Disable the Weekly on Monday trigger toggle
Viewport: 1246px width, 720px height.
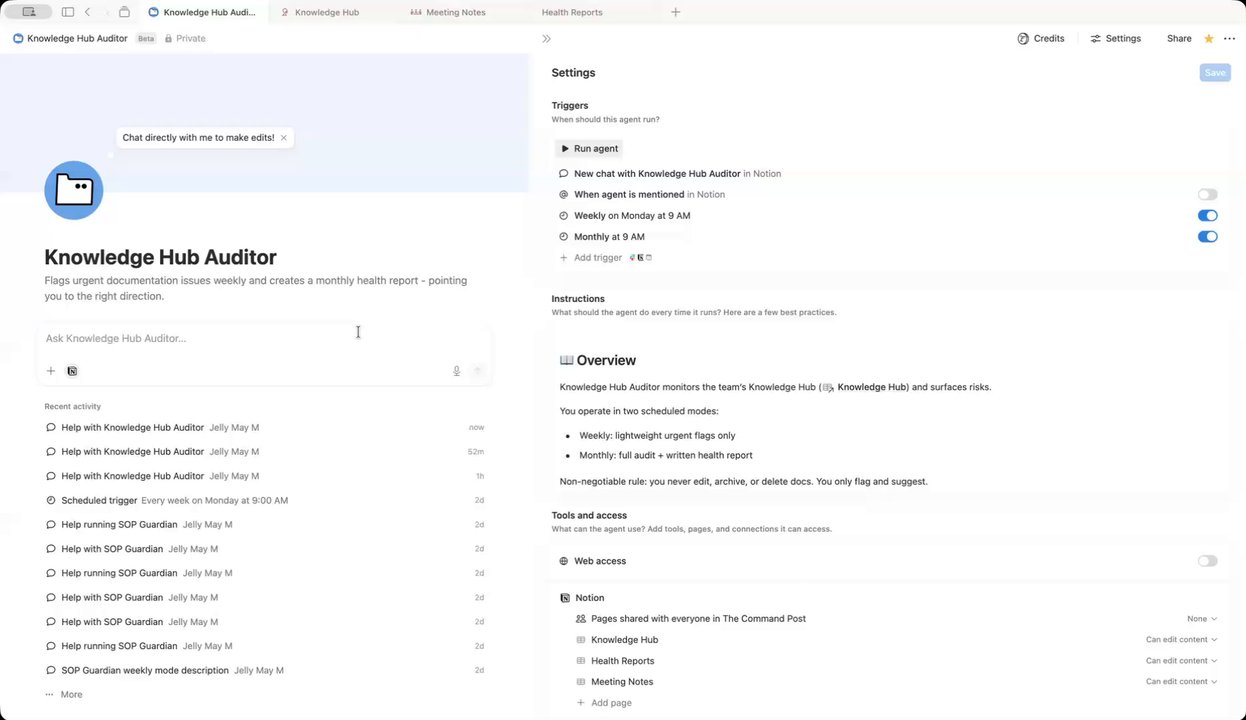pyautogui.click(x=1207, y=216)
